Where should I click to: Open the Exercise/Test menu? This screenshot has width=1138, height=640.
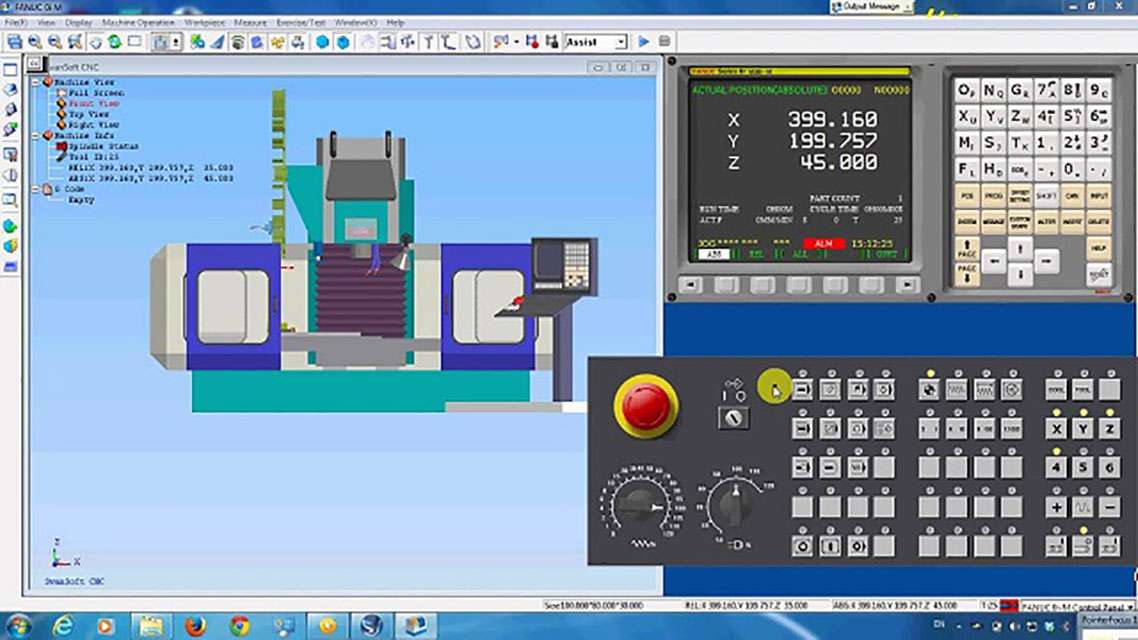point(300,22)
